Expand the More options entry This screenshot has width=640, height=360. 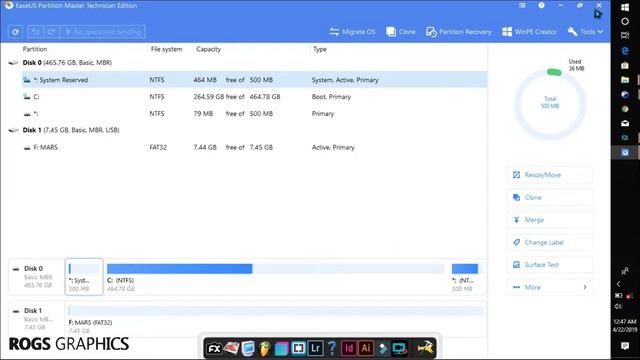[550, 287]
